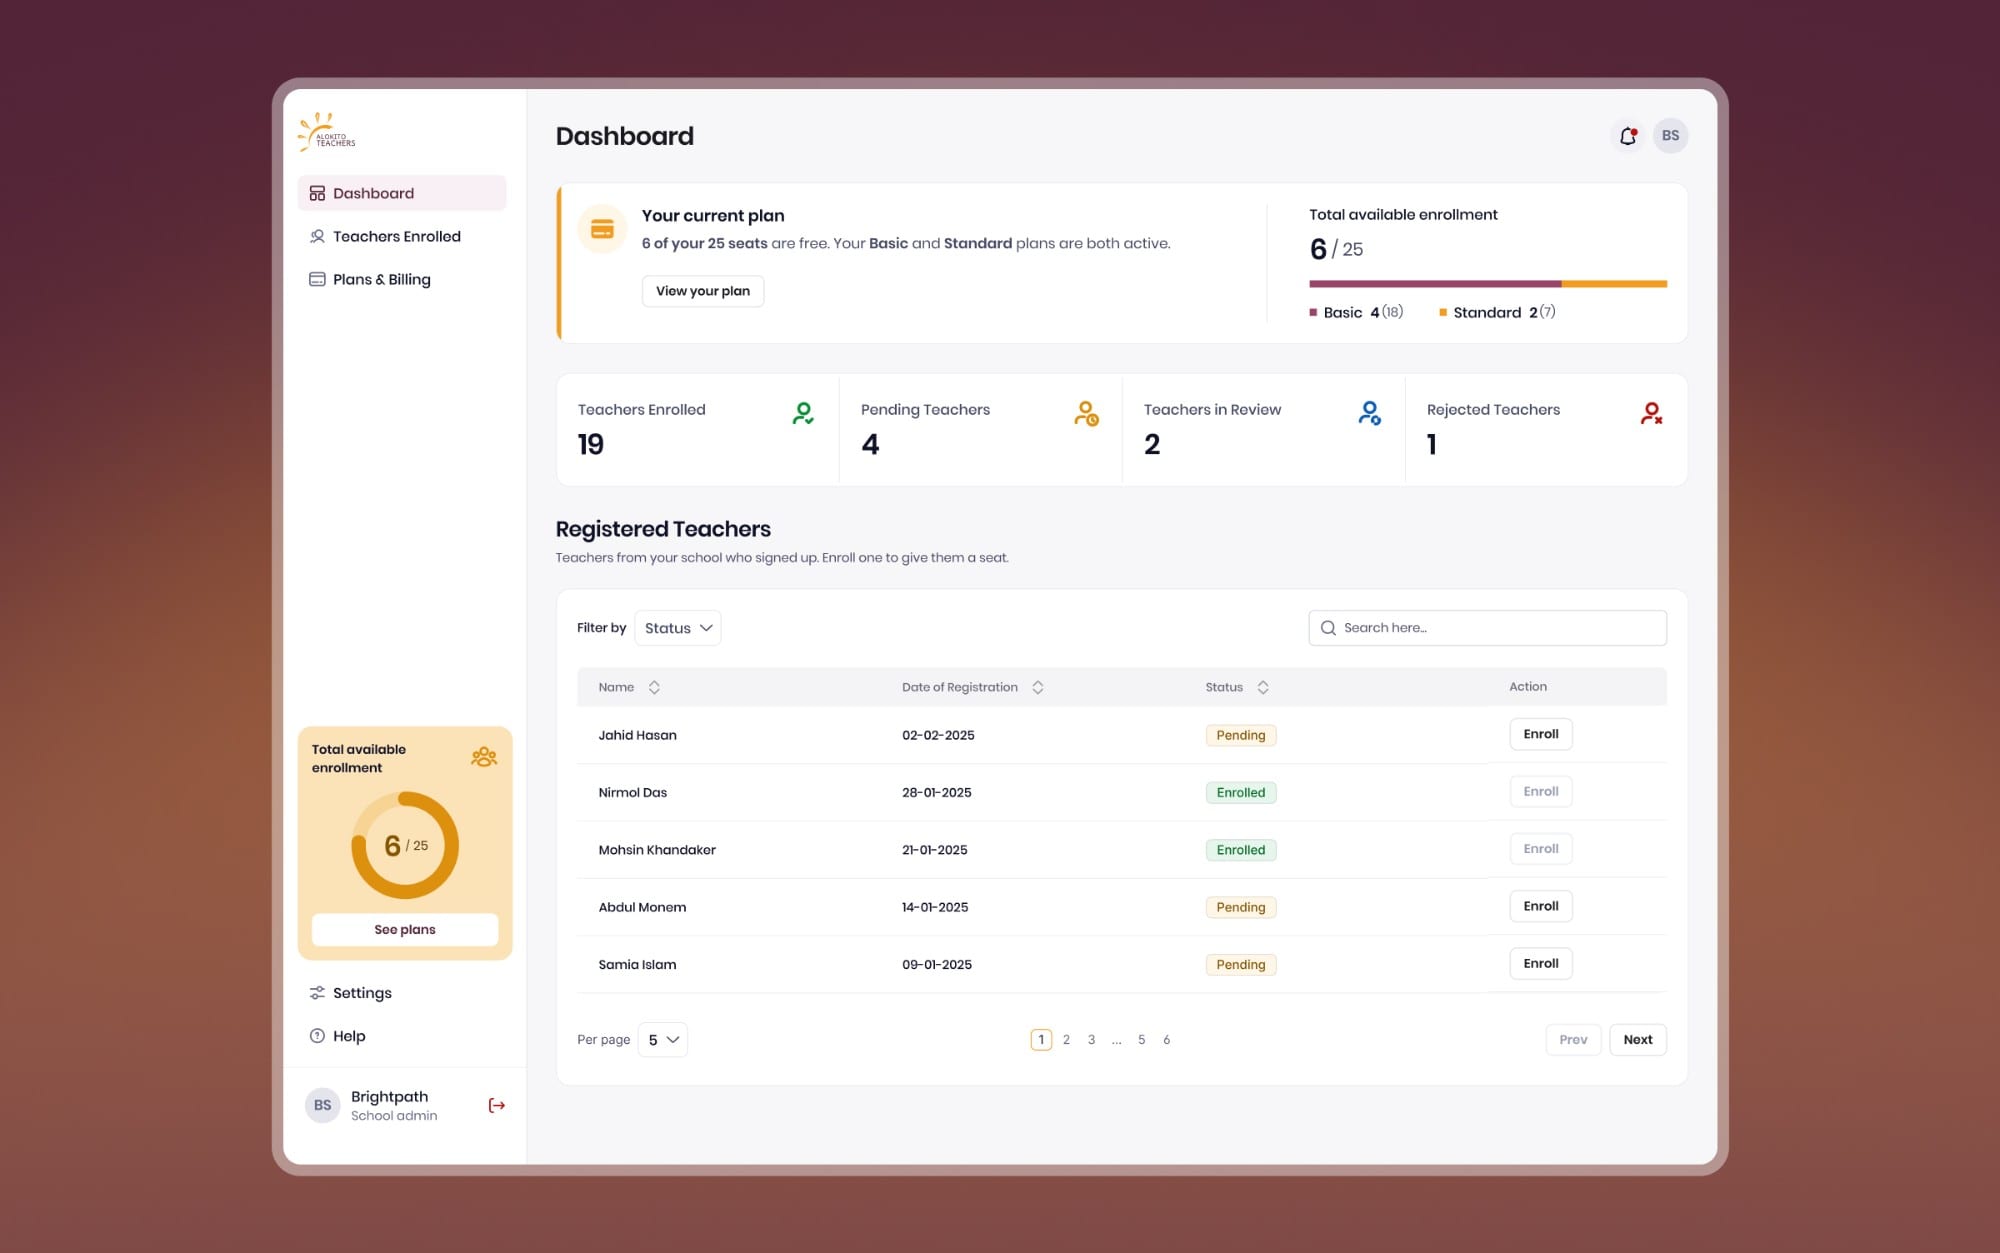Screen dimensions: 2000x1253
Task: Click the name Jahid Hasan
Action: coord(638,735)
